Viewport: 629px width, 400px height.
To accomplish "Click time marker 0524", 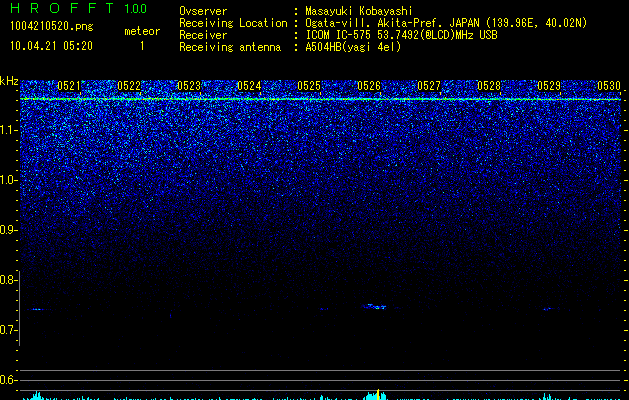I will coord(249,86).
